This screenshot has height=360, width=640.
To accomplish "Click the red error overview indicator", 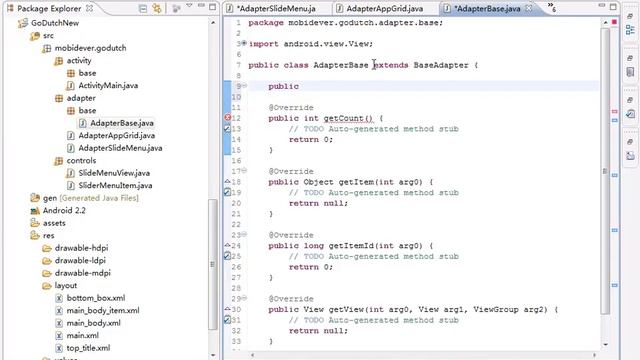I will coord(614,22).
